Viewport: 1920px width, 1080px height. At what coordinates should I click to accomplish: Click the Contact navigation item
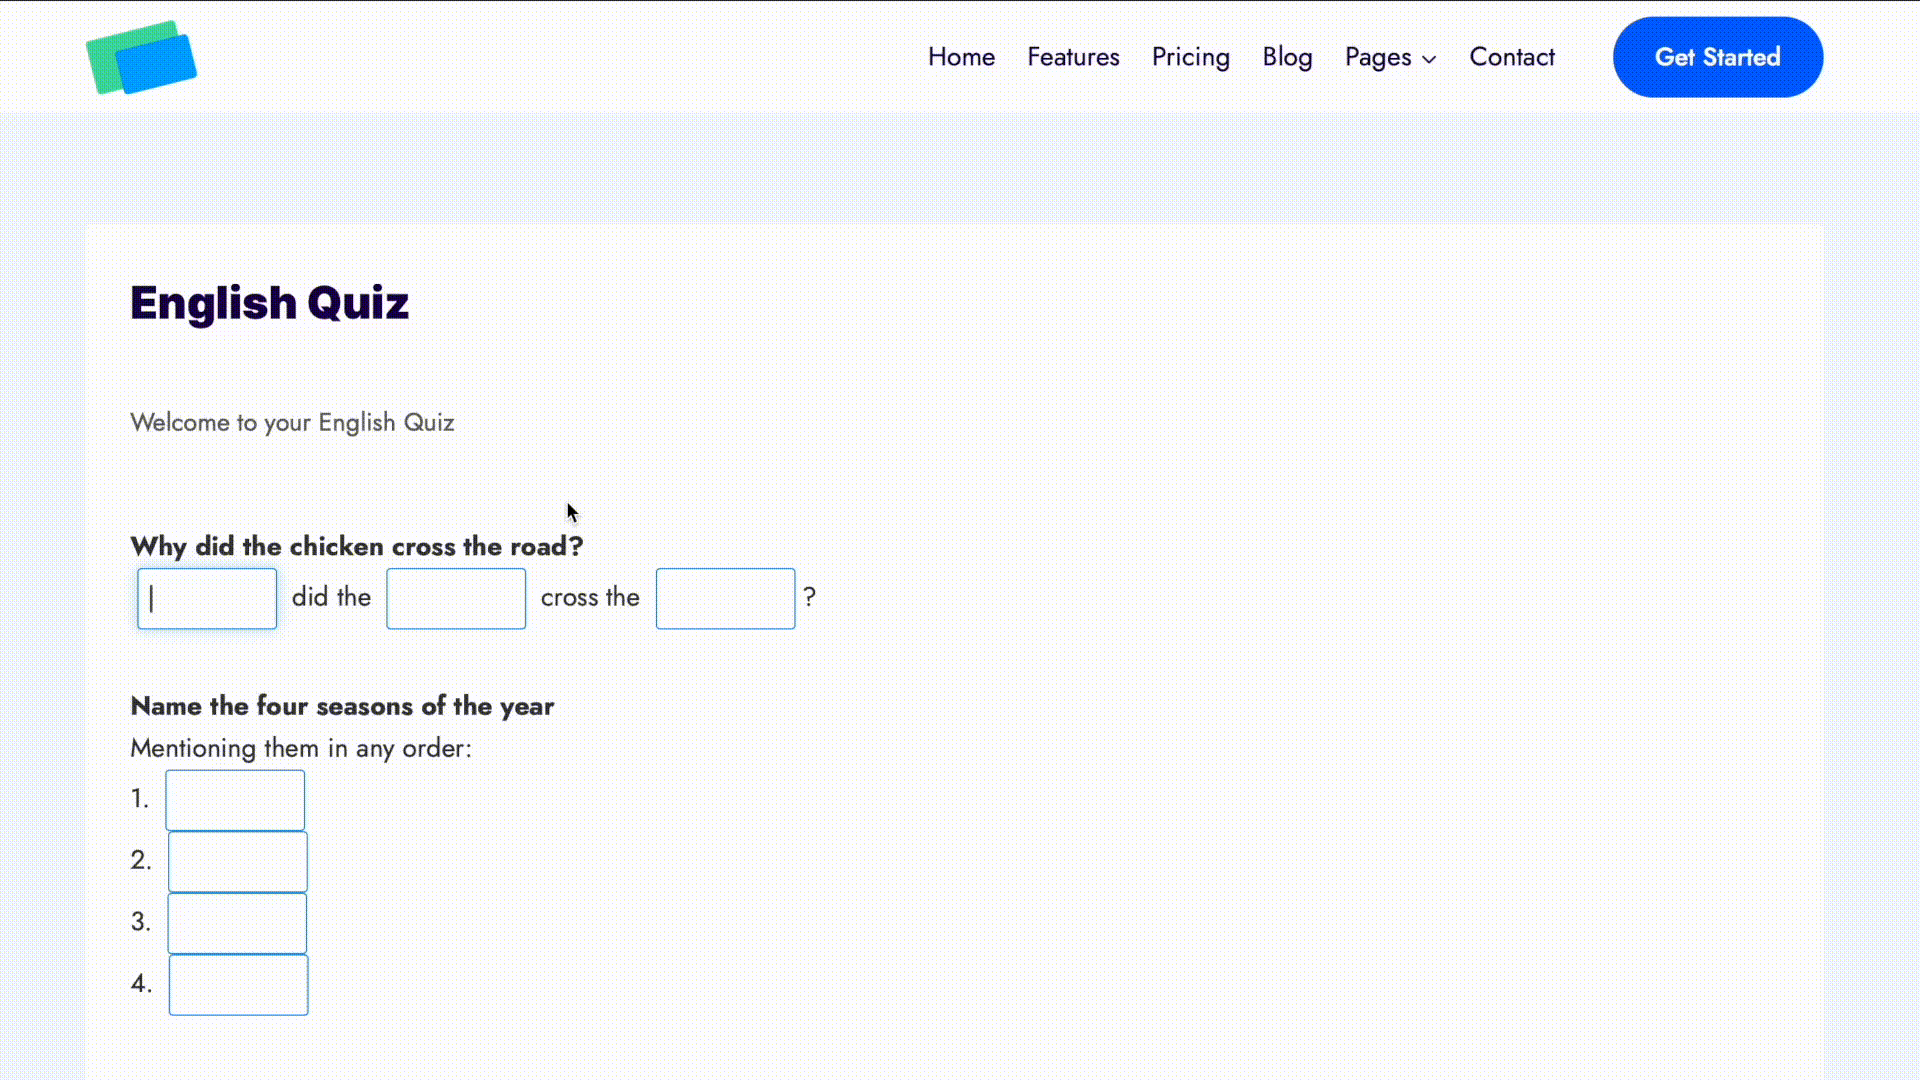coord(1513,57)
